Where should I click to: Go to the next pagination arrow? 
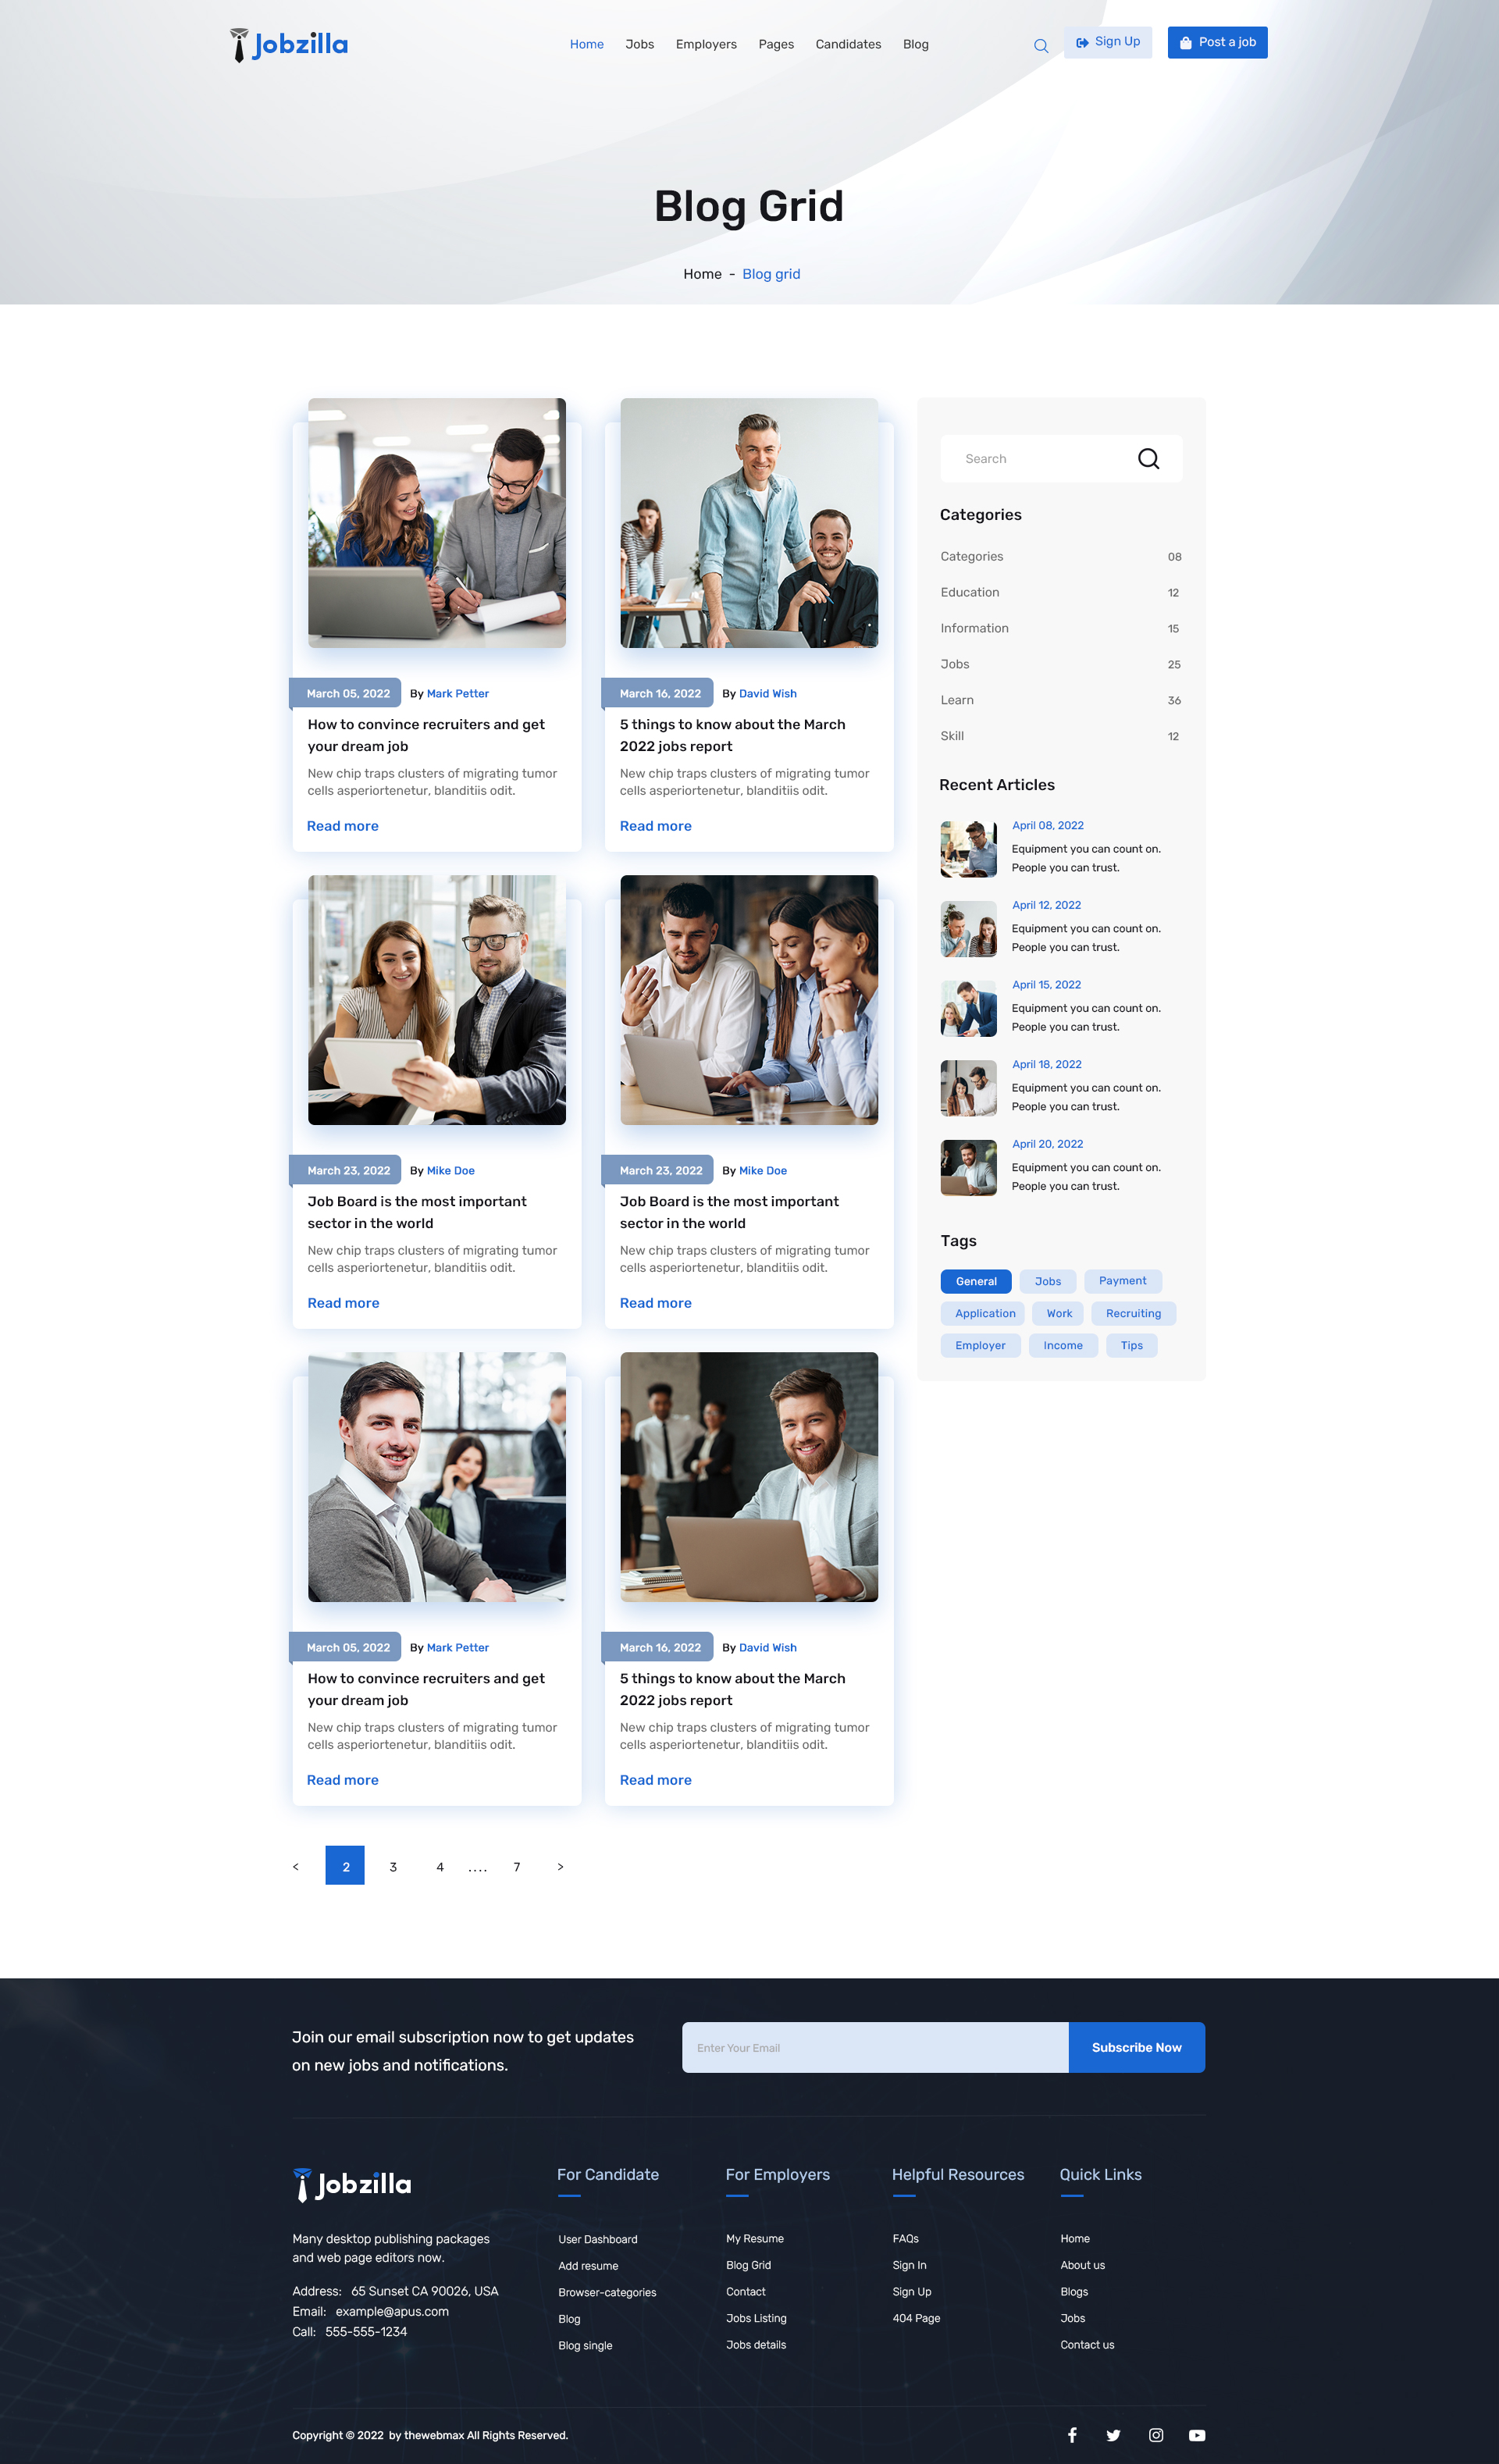pyautogui.click(x=560, y=1866)
